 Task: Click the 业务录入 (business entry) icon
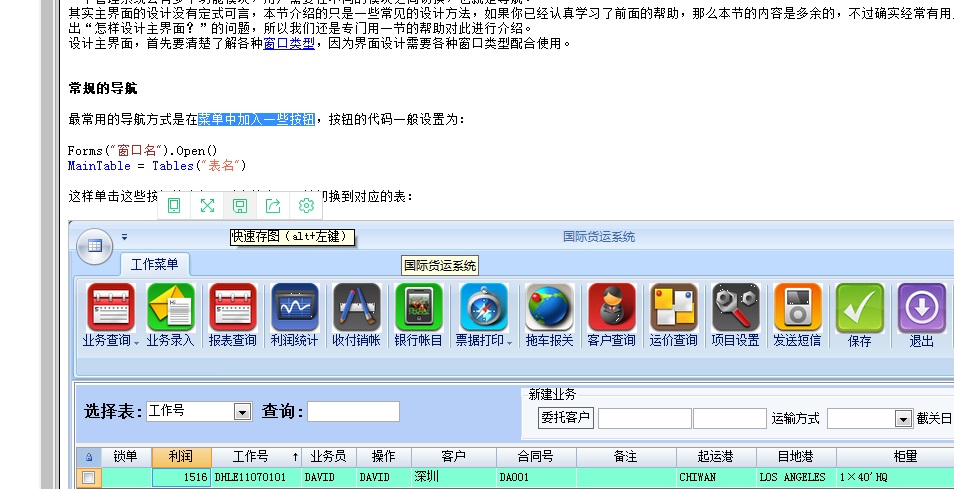tap(171, 308)
